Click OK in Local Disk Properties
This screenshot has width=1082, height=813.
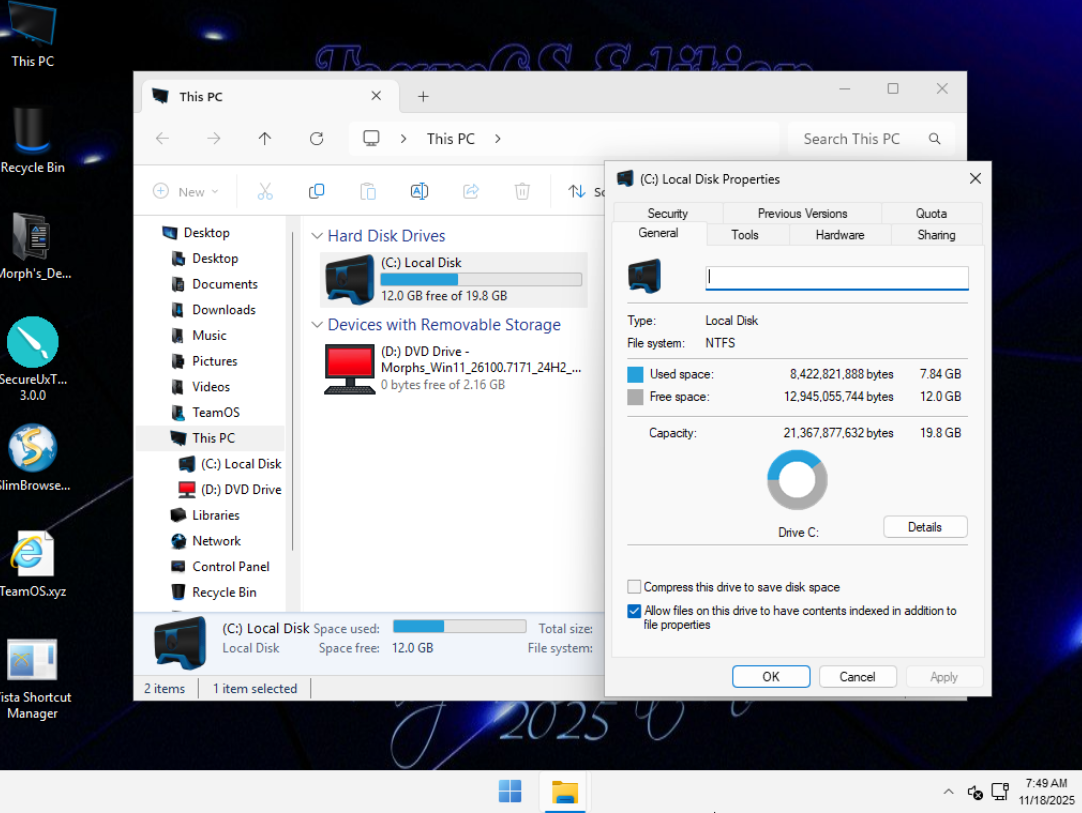point(770,677)
